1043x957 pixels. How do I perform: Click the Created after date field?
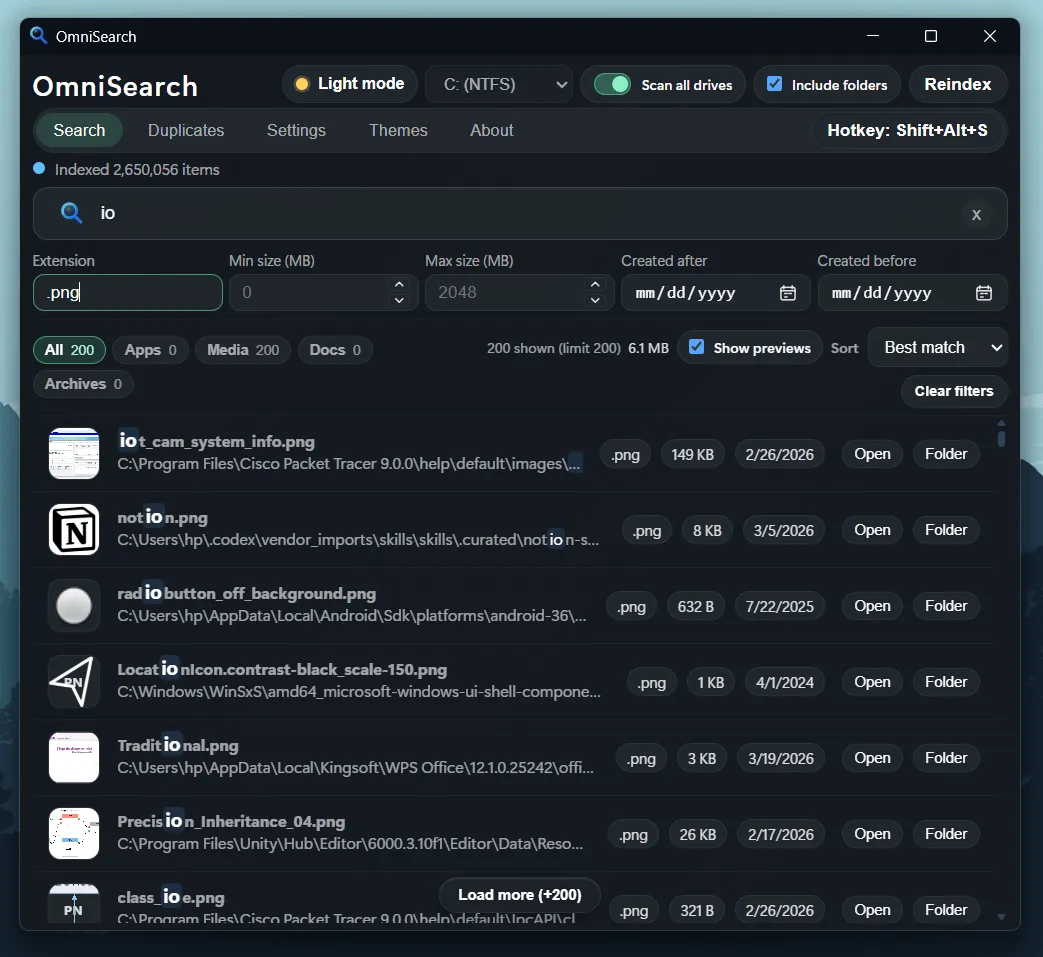(x=715, y=293)
